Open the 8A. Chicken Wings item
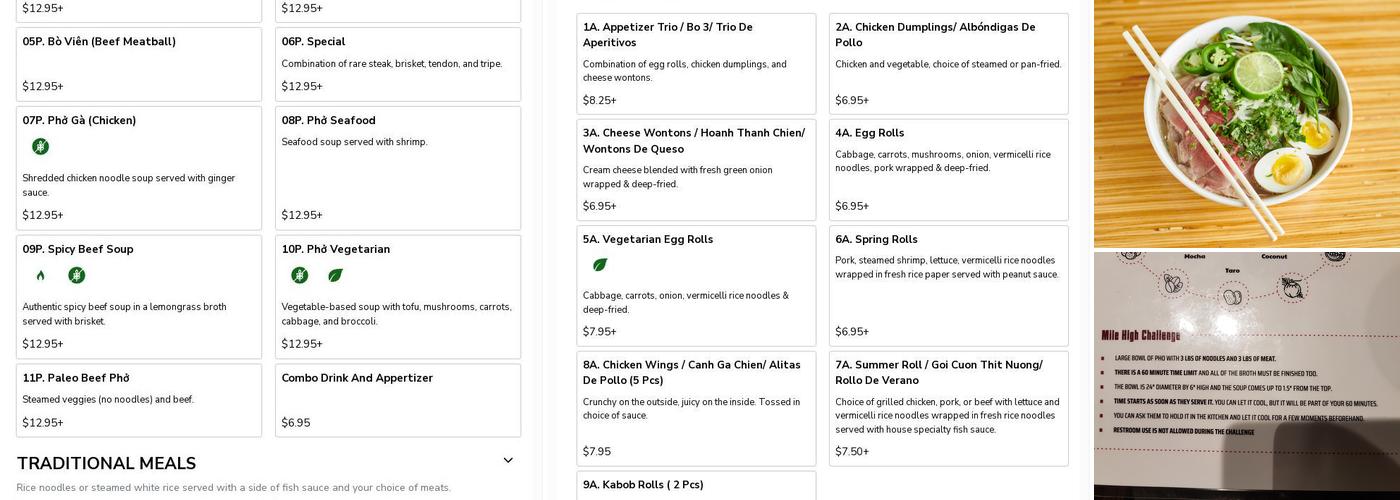The image size is (1400, 500). [695, 408]
